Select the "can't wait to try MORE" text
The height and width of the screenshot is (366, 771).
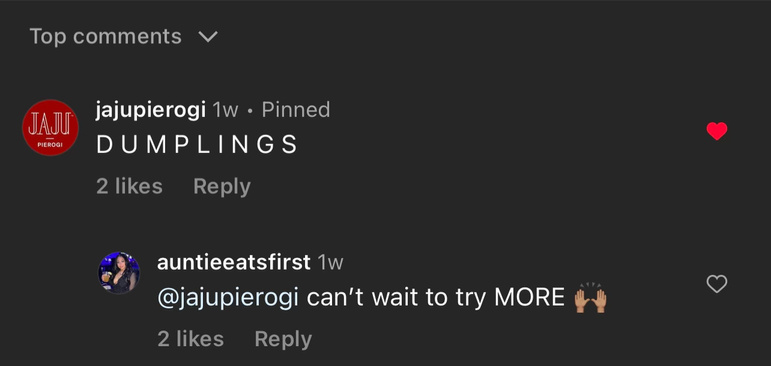[436, 298]
